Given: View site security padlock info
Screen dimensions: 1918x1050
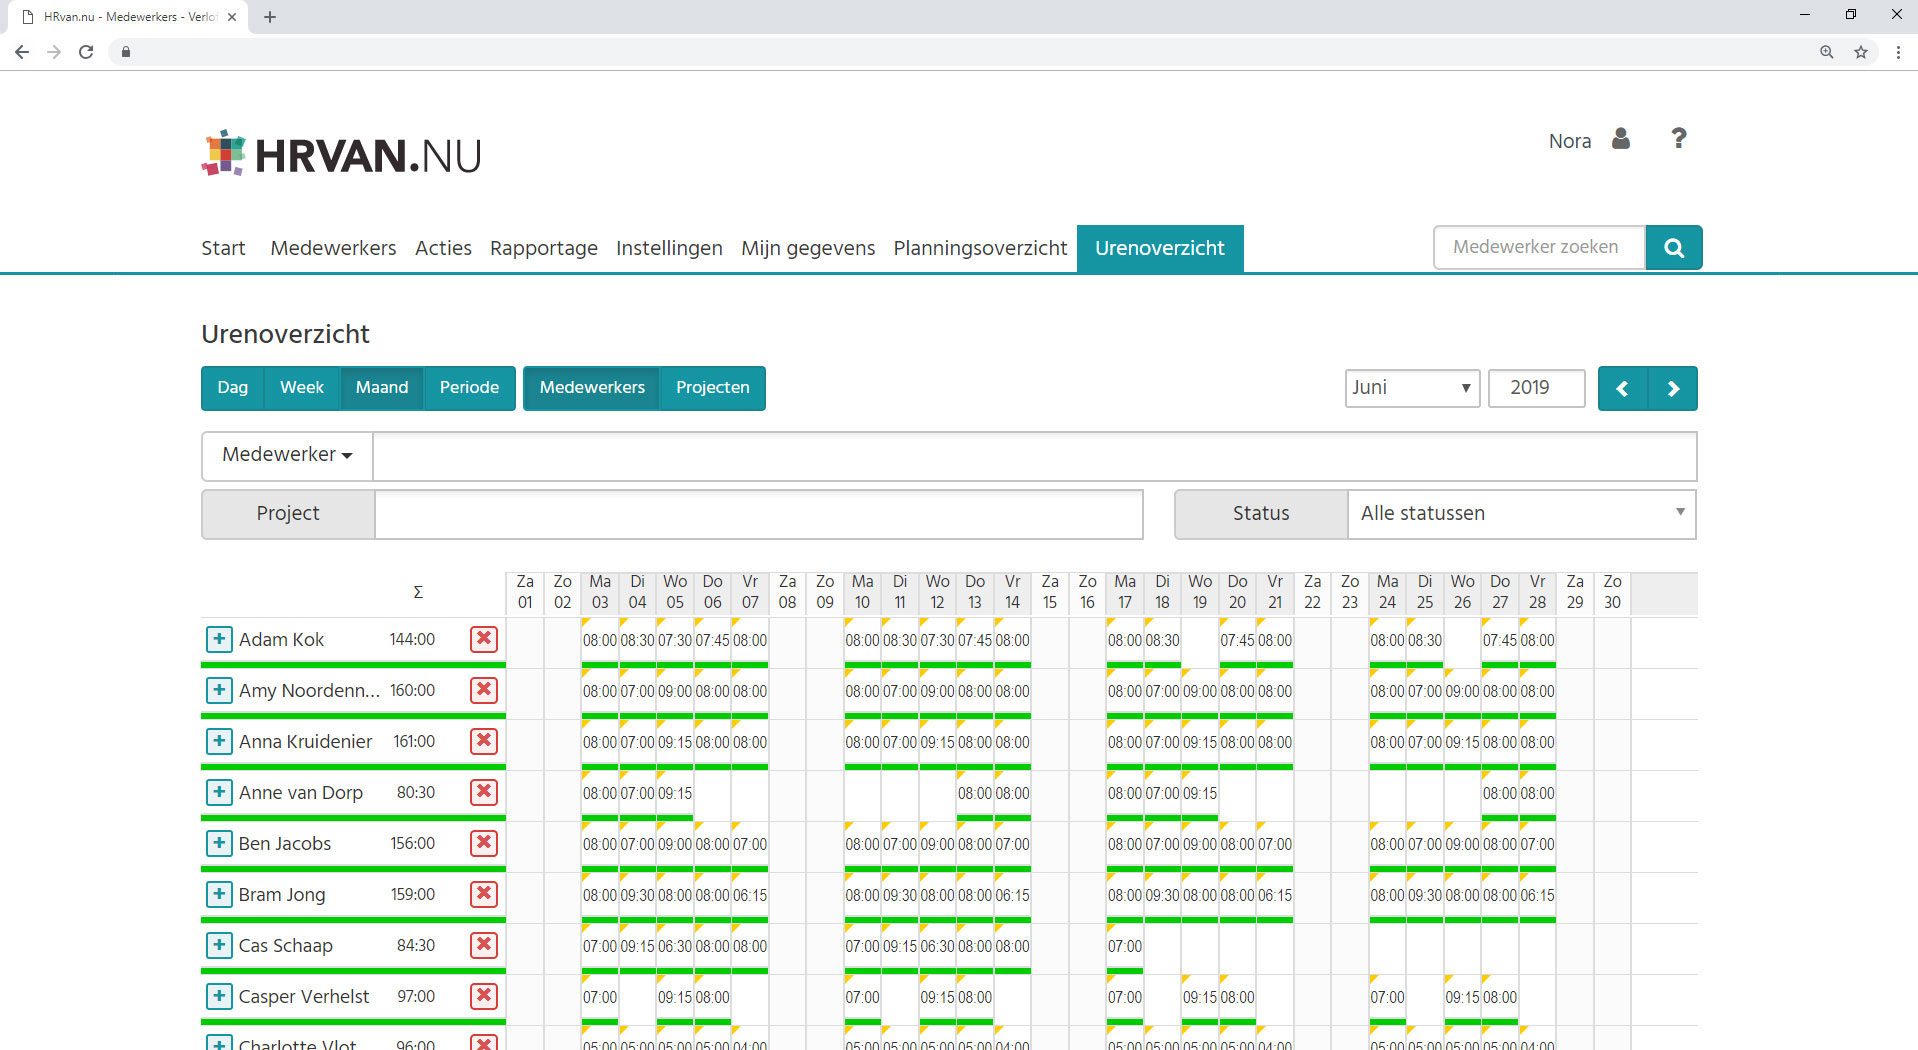Looking at the screenshot, I should click(x=126, y=52).
